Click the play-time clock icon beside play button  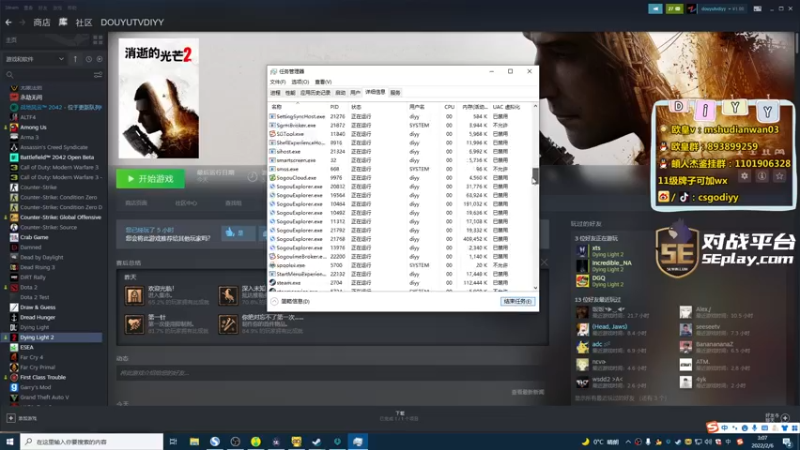252,177
